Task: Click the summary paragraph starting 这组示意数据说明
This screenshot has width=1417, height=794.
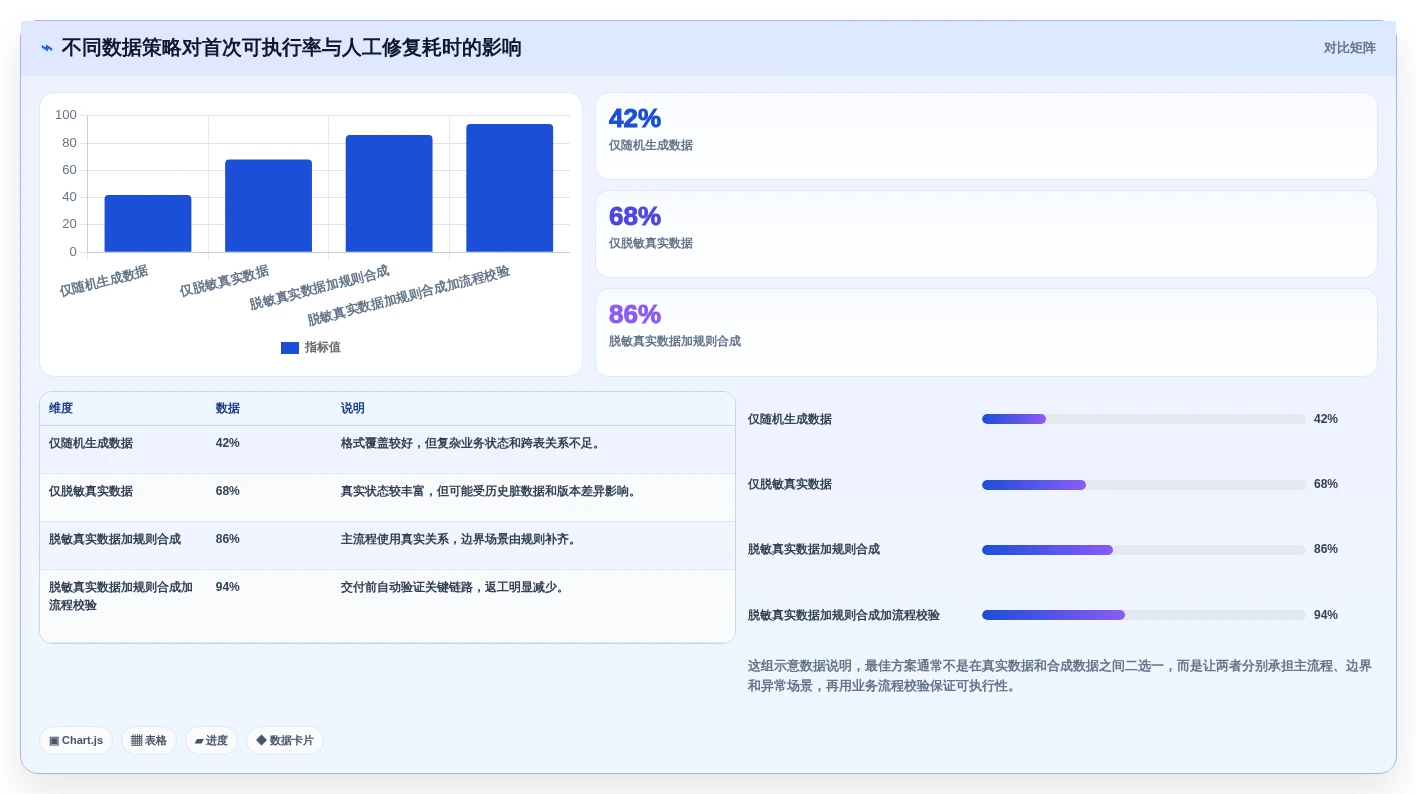Action: pos(1060,676)
